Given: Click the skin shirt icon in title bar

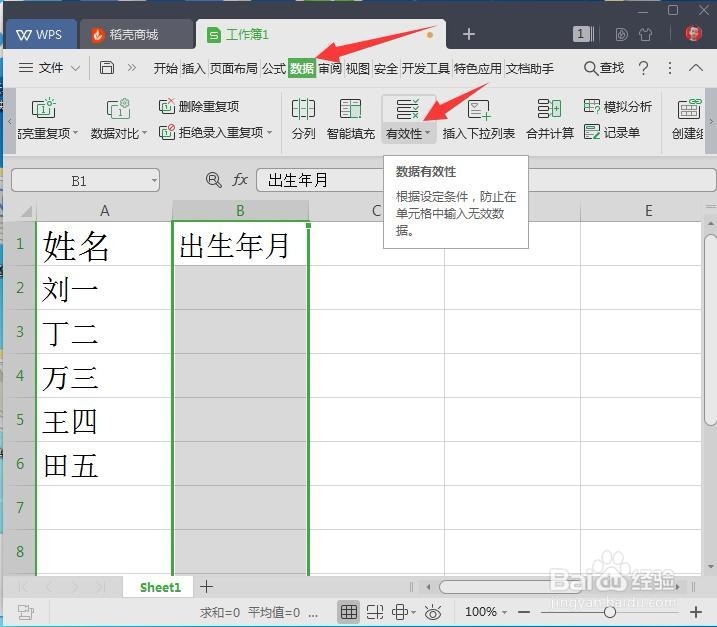Looking at the screenshot, I should [x=645, y=34].
